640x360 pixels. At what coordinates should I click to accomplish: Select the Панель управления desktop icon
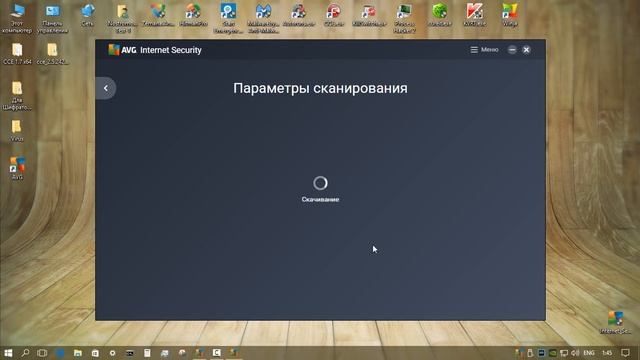[52, 18]
